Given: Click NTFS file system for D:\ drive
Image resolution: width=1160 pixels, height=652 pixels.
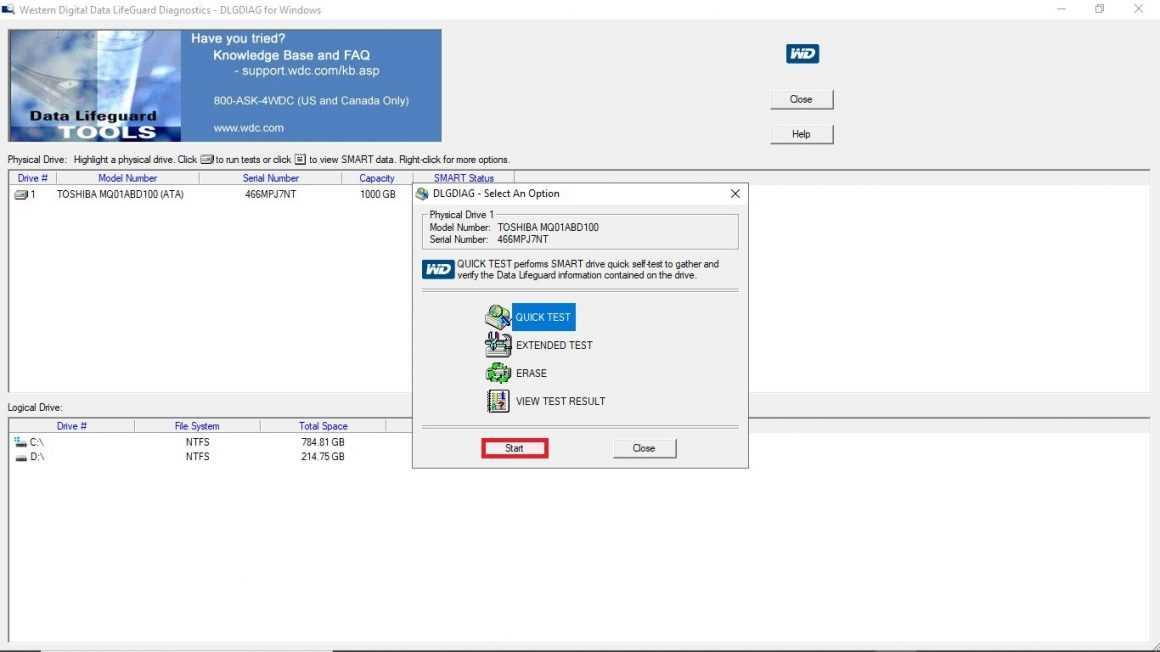Looking at the screenshot, I should pos(198,457).
